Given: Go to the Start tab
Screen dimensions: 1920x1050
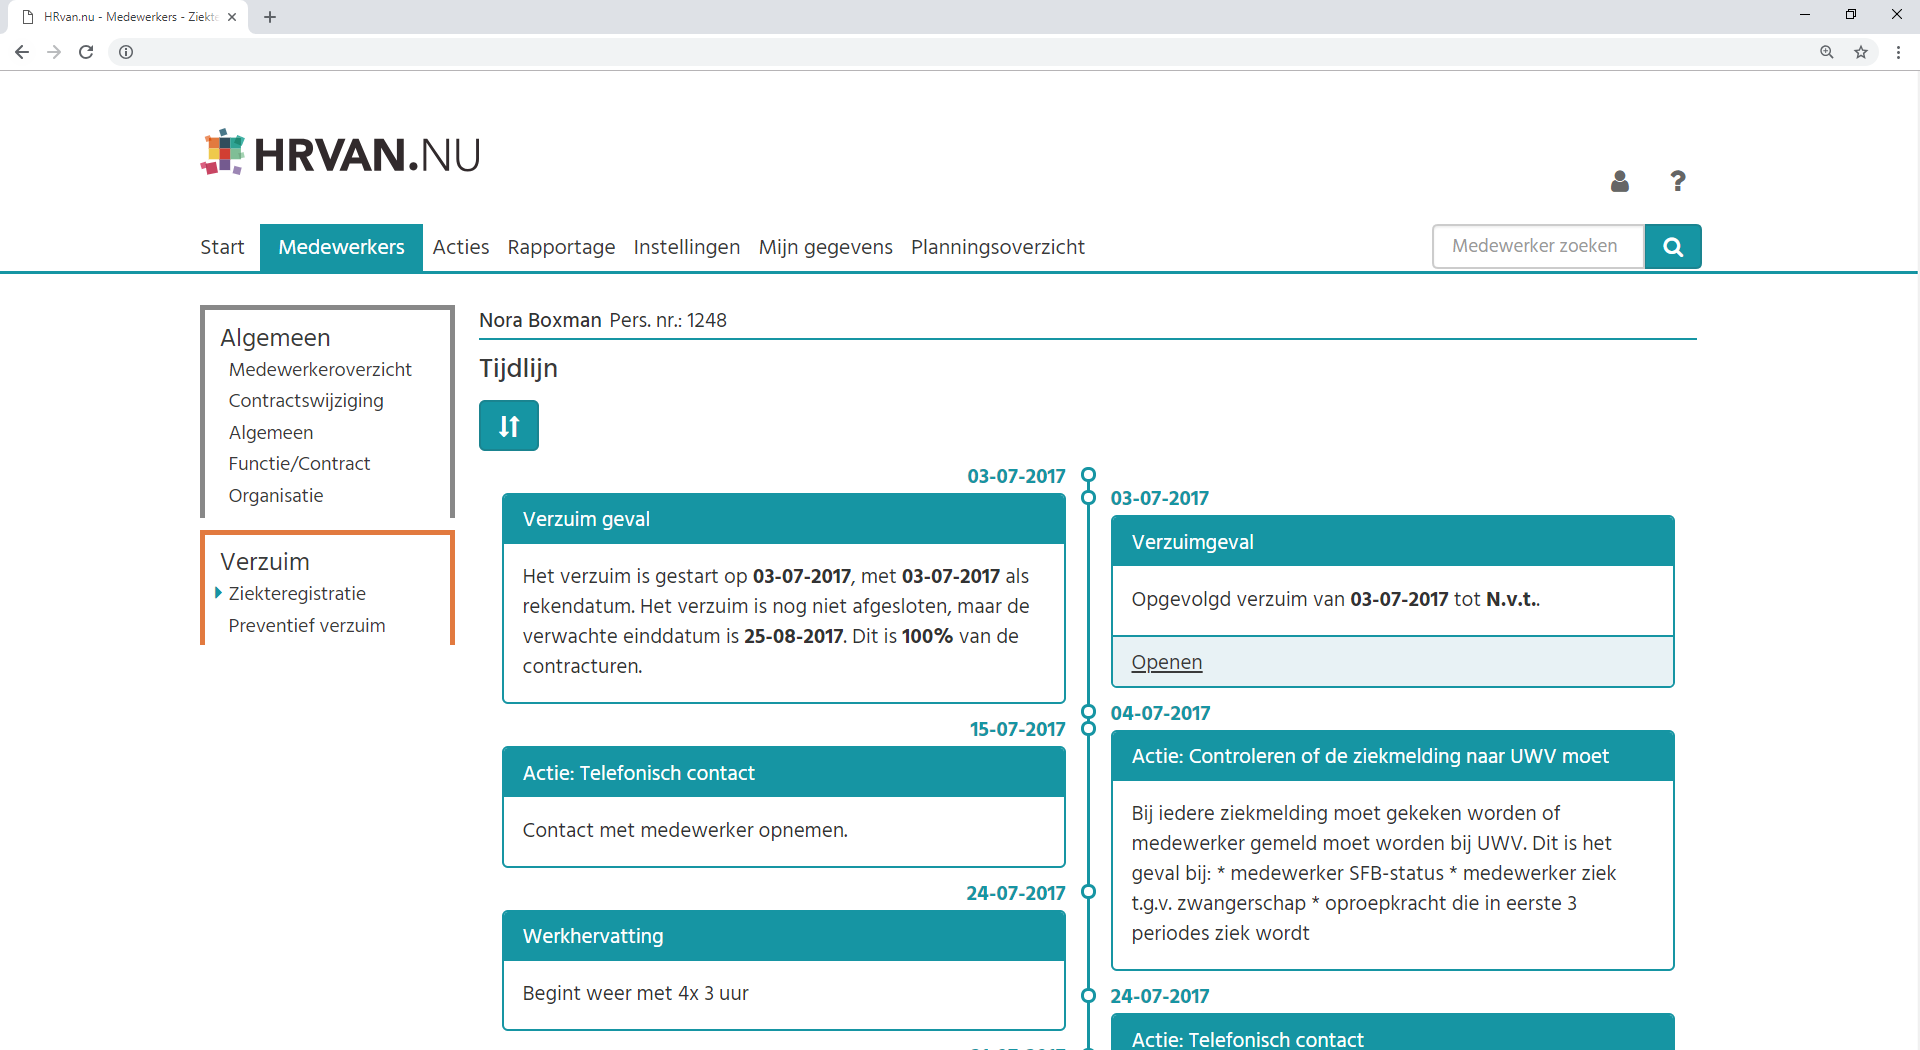Looking at the screenshot, I should tap(222, 247).
